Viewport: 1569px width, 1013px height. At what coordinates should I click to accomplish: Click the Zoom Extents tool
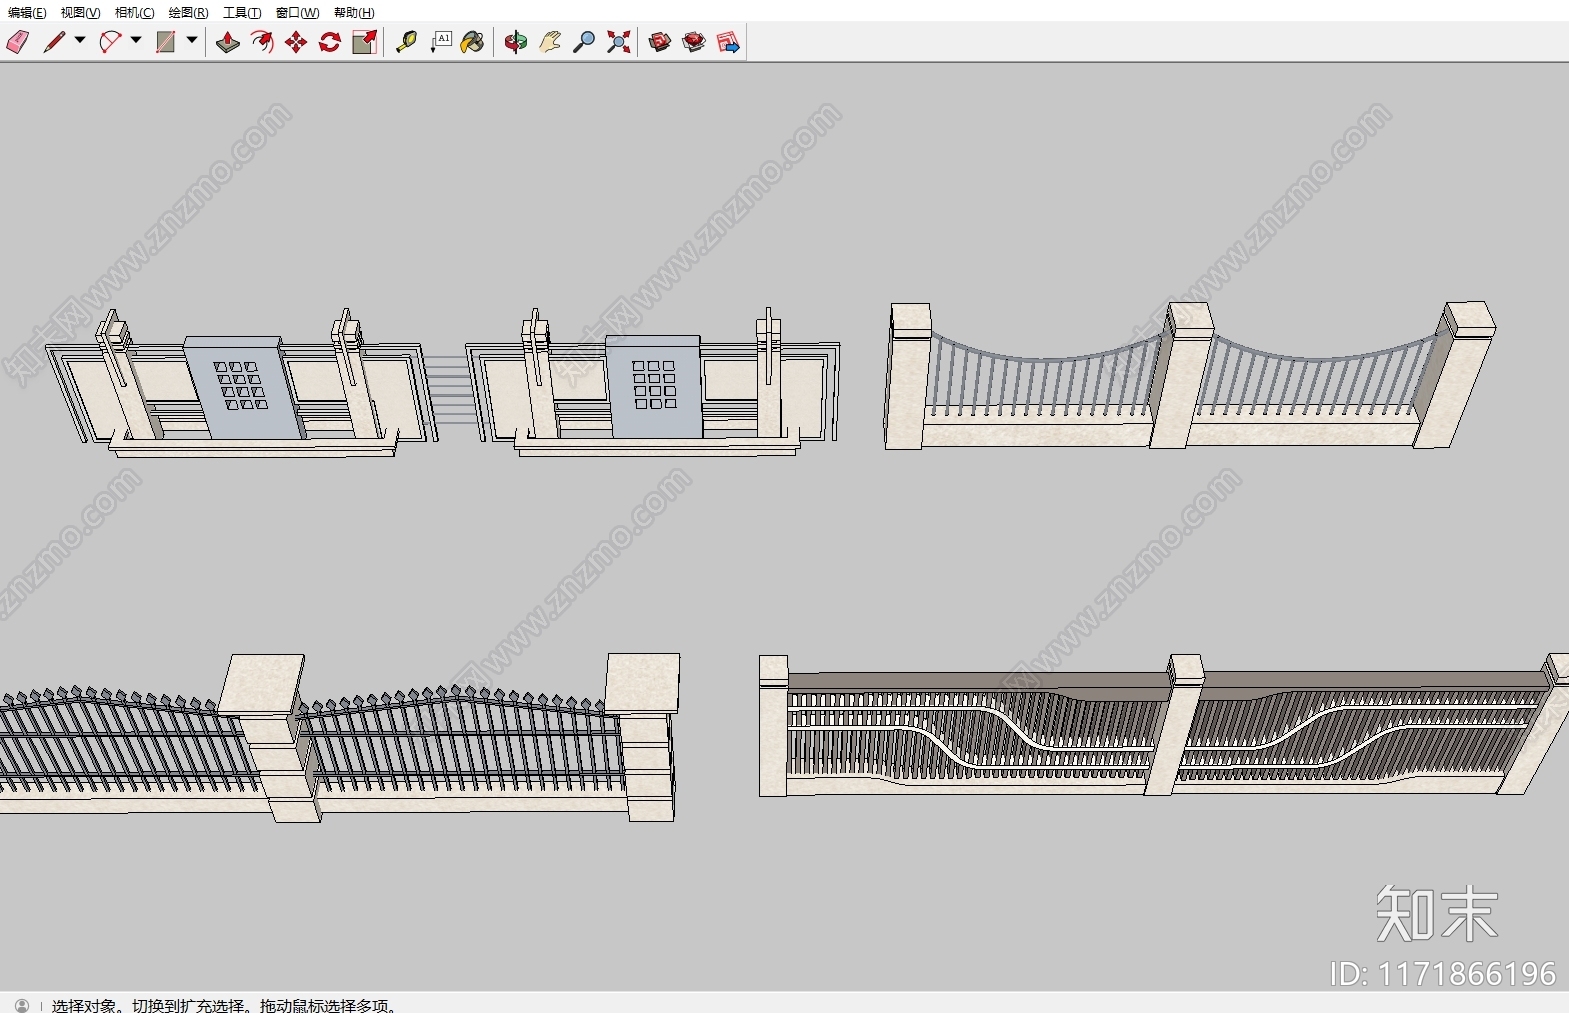point(619,42)
